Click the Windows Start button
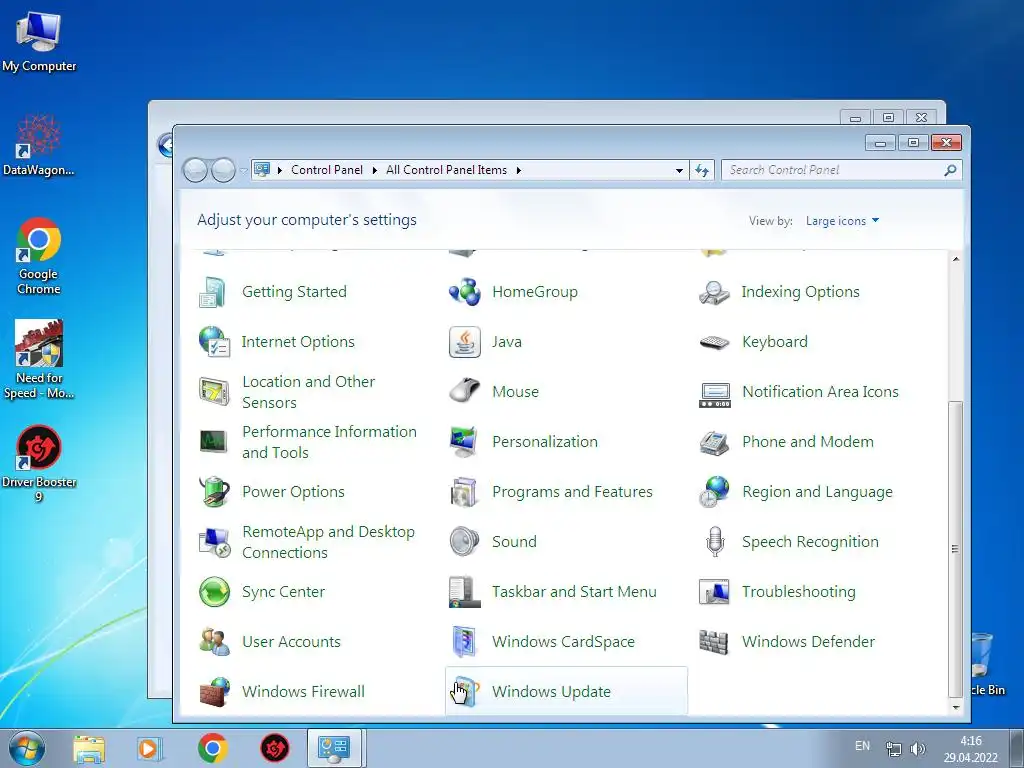Image resolution: width=1024 pixels, height=768 pixels. (27, 748)
